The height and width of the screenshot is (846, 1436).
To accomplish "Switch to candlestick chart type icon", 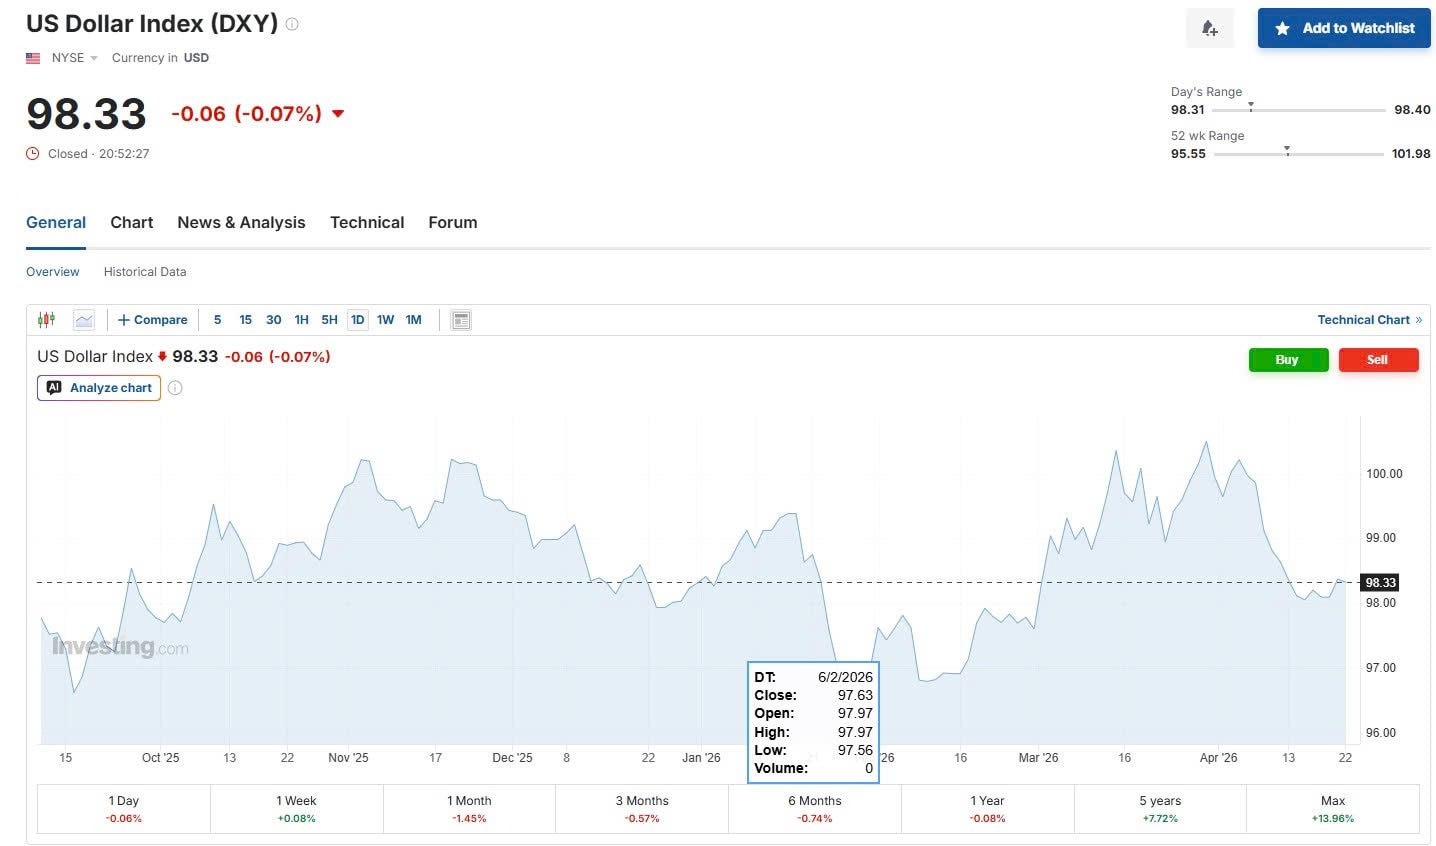I will [x=46, y=320].
